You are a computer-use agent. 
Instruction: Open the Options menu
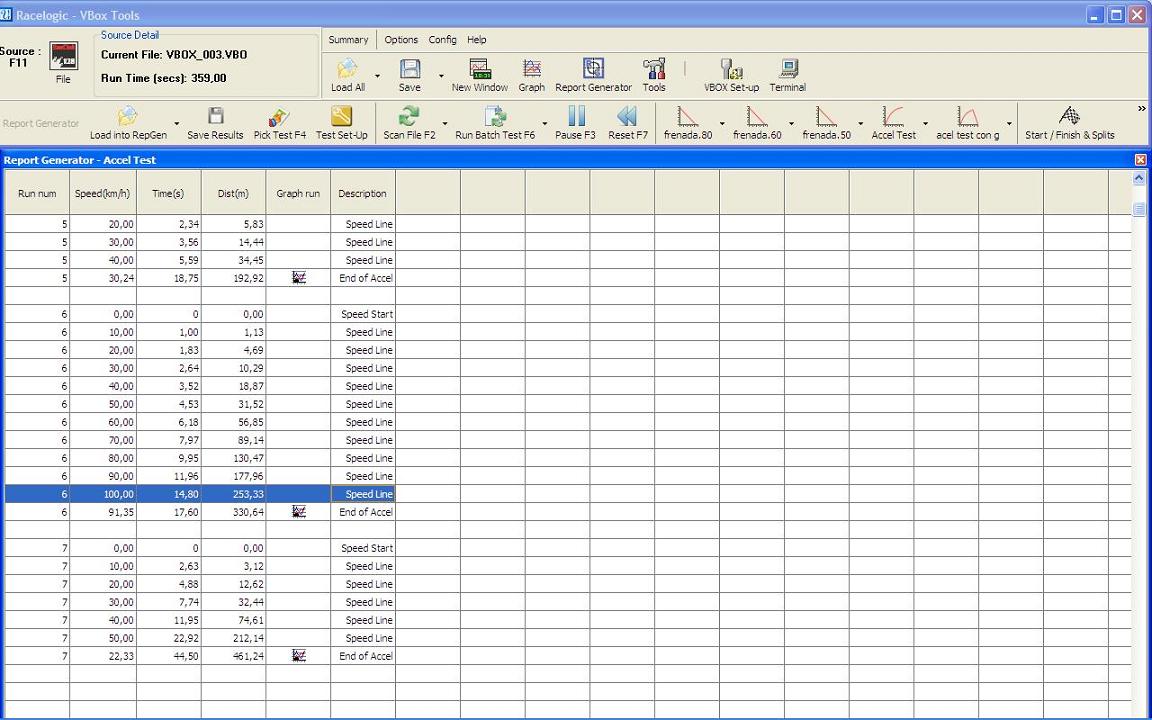coord(401,40)
